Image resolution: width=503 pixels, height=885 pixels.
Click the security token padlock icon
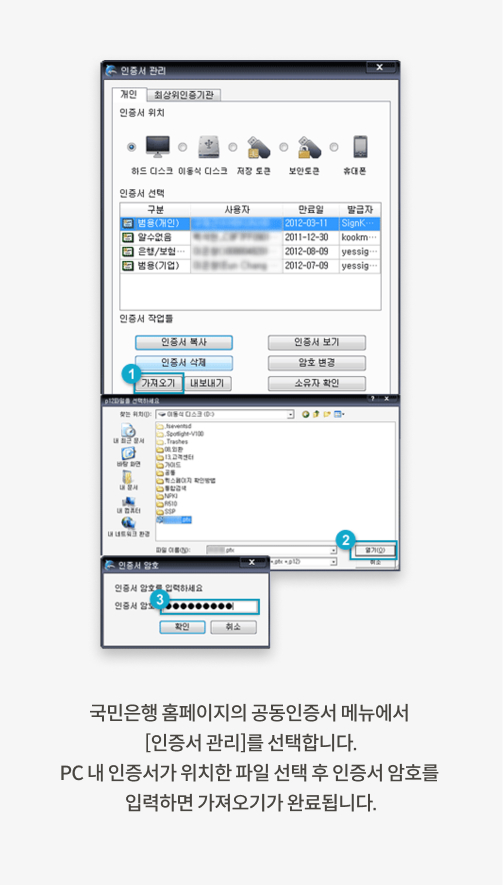pyautogui.click(x=308, y=147)
